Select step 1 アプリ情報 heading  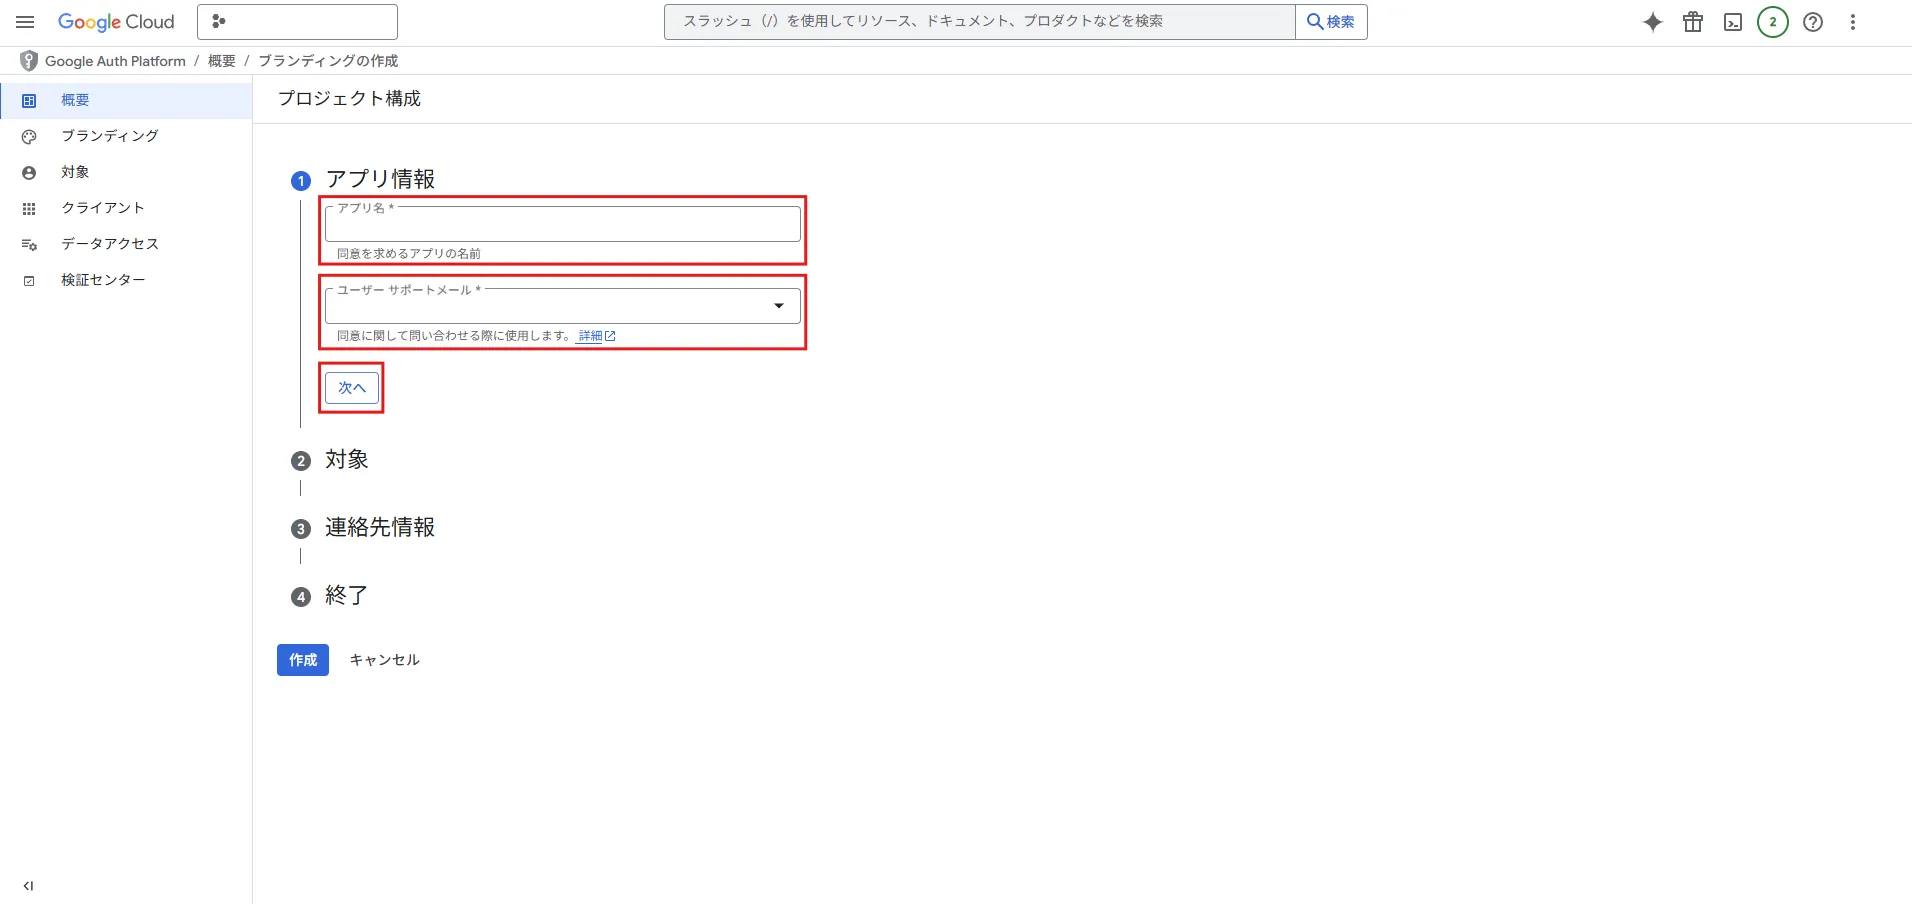click(380, 179)
